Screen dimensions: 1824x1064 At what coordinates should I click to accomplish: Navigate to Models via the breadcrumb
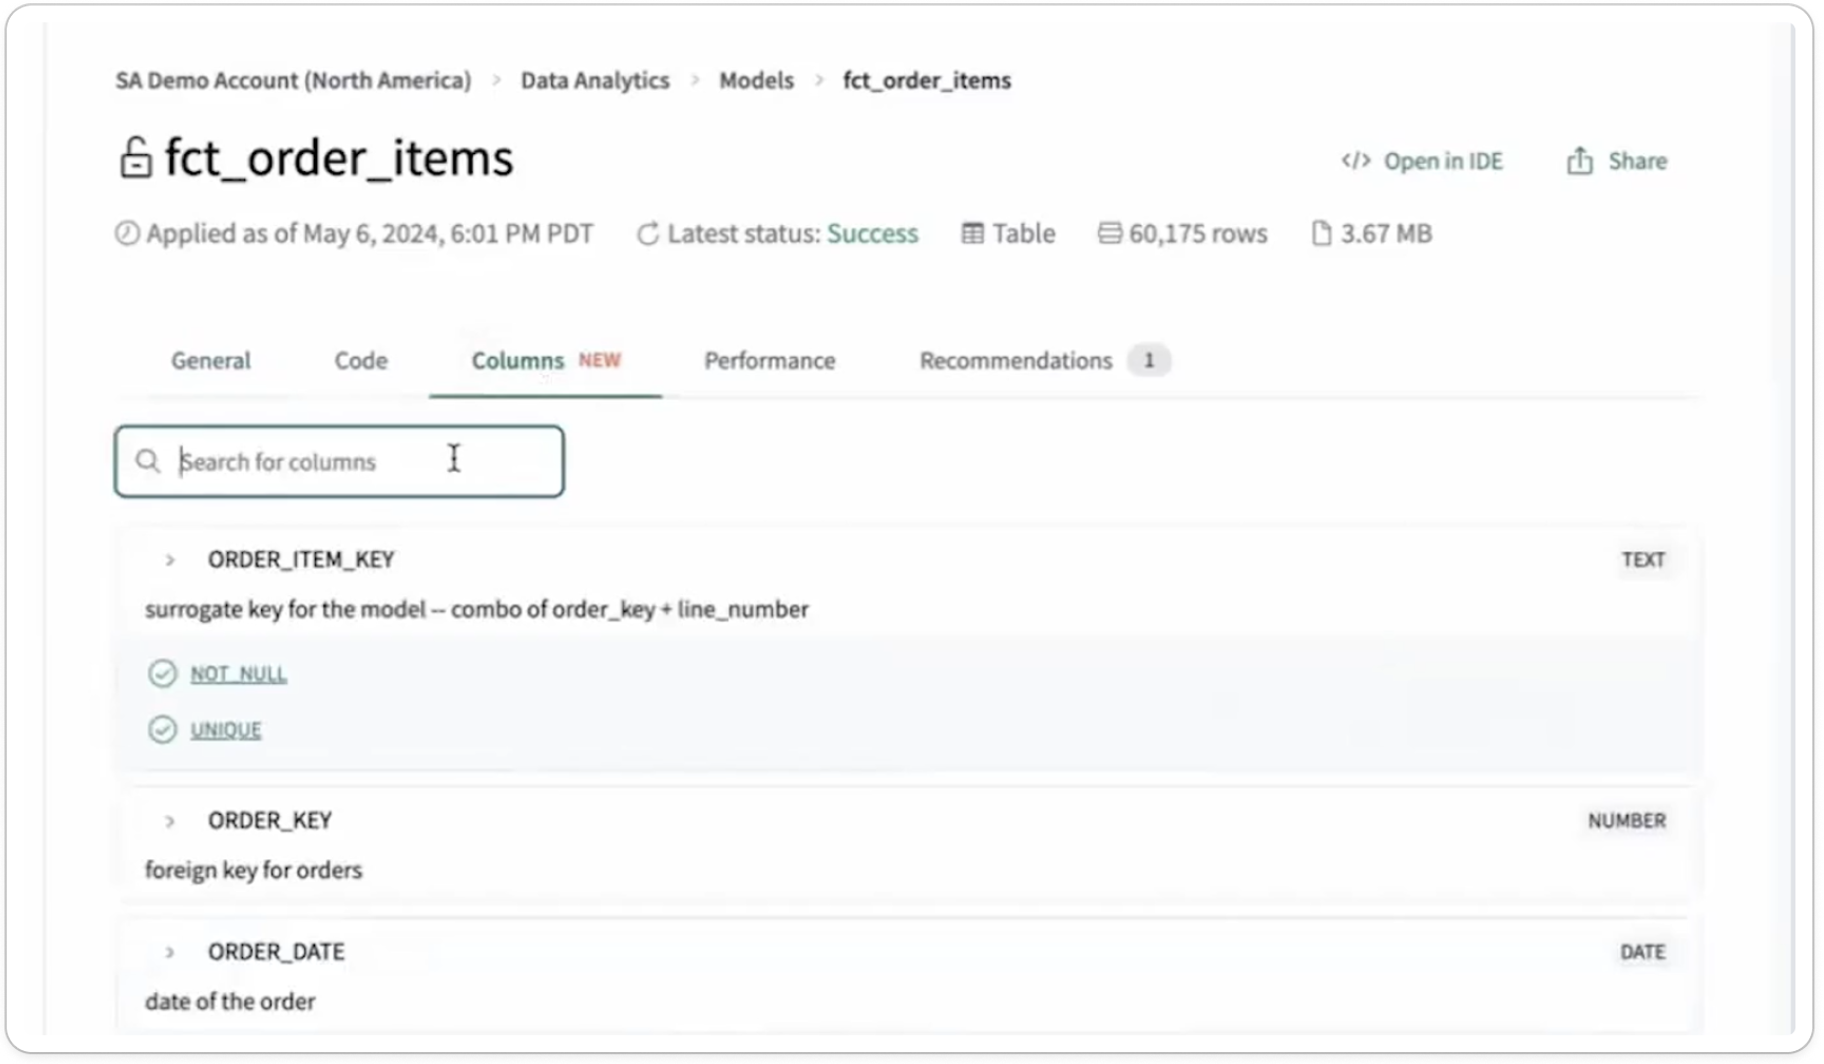[756, 80]
